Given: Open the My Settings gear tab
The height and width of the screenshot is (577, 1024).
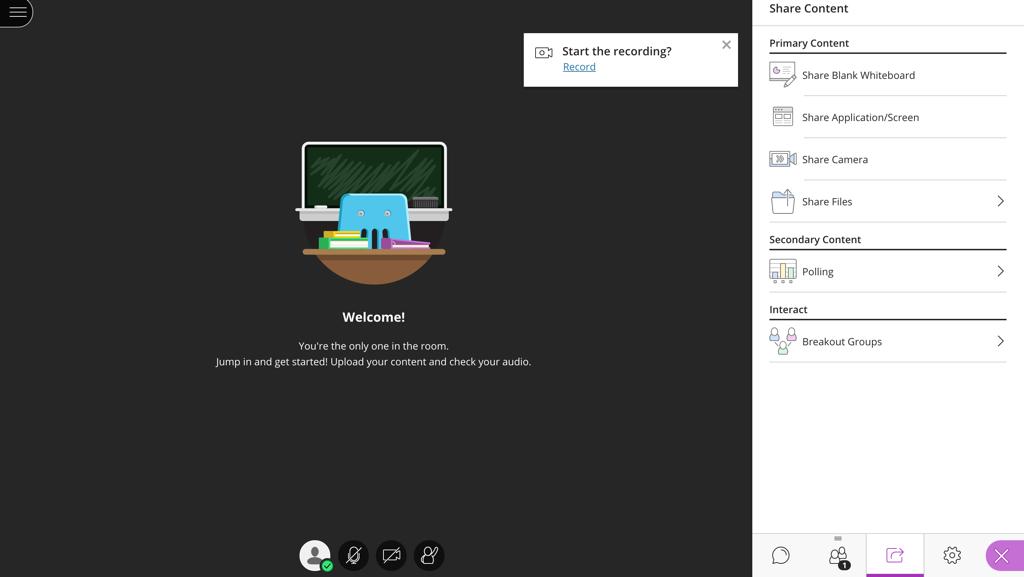Looking at the screenshot, I should click(952, 555).
